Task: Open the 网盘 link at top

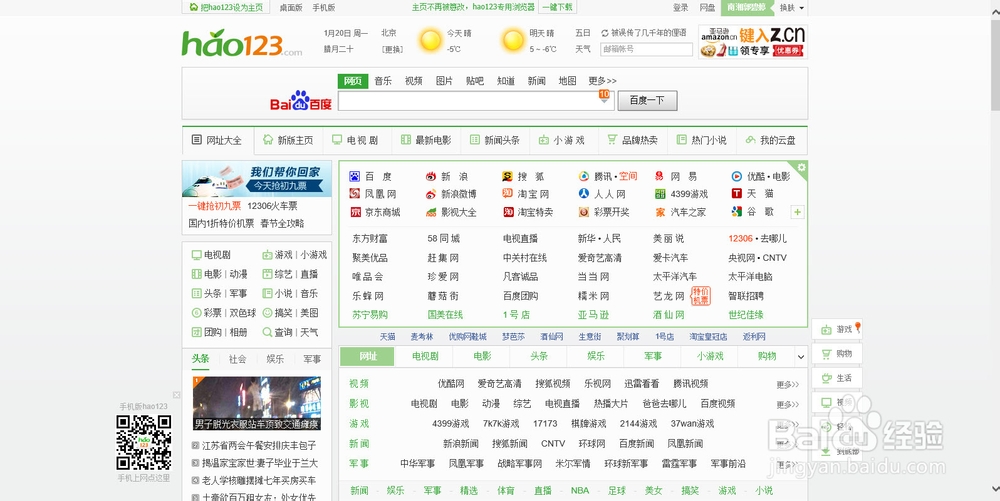Action: (x=707, y=8)
